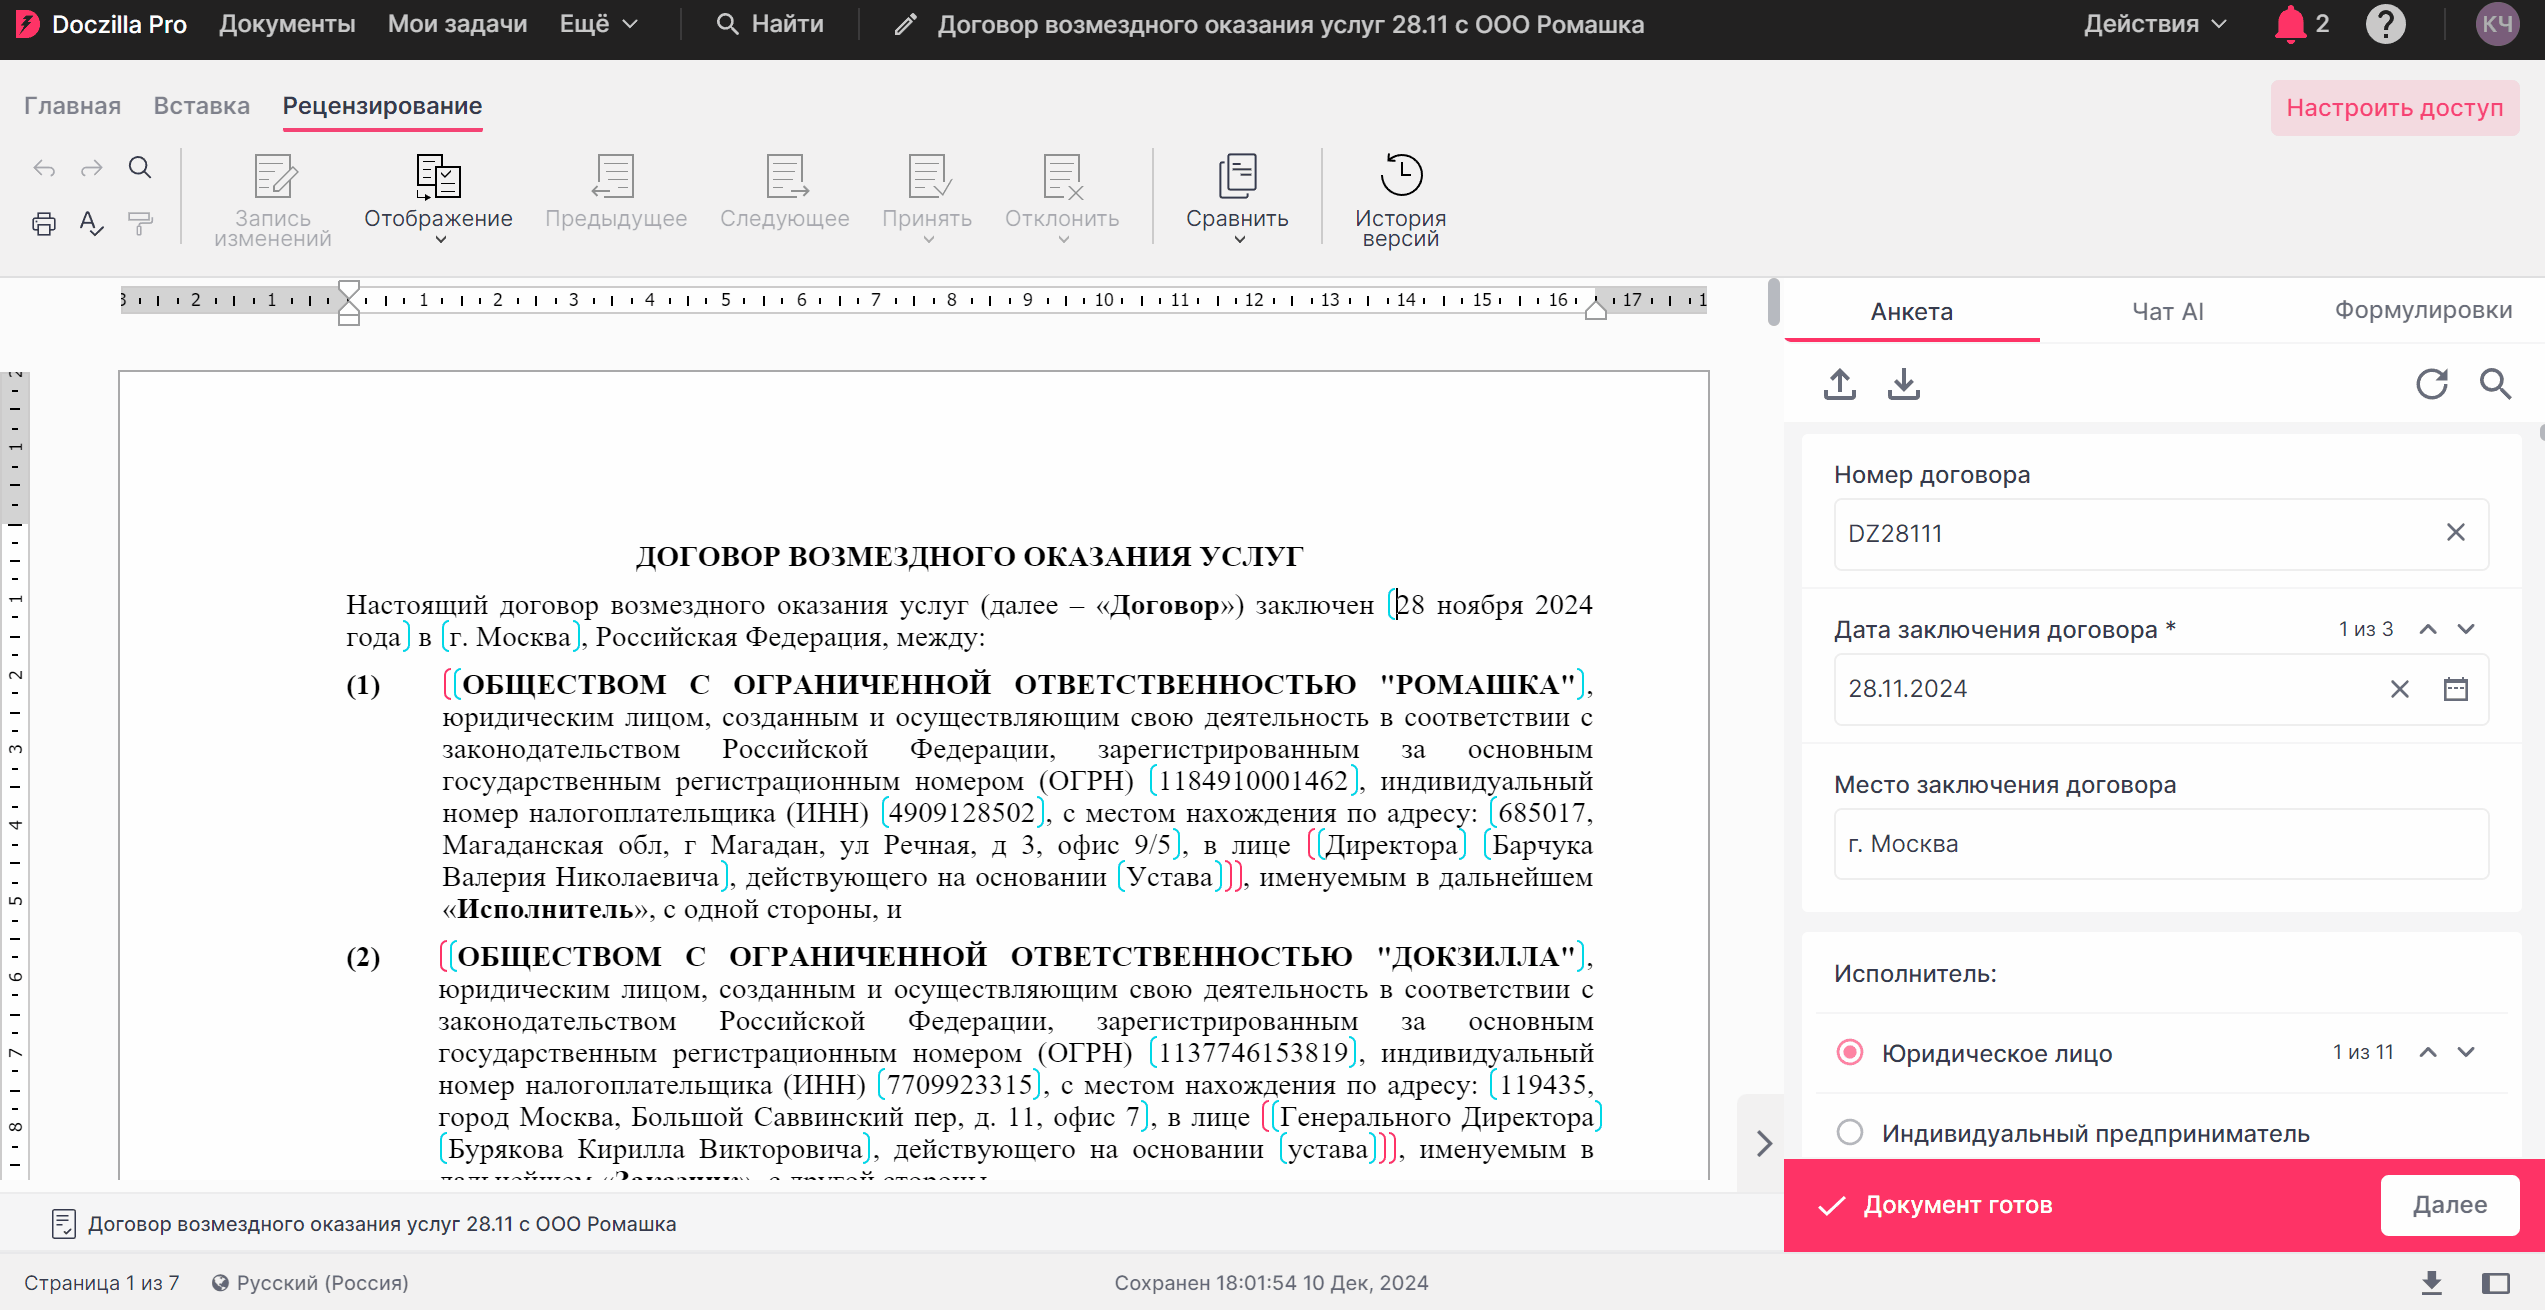Select the Анкета tab

1912,312
